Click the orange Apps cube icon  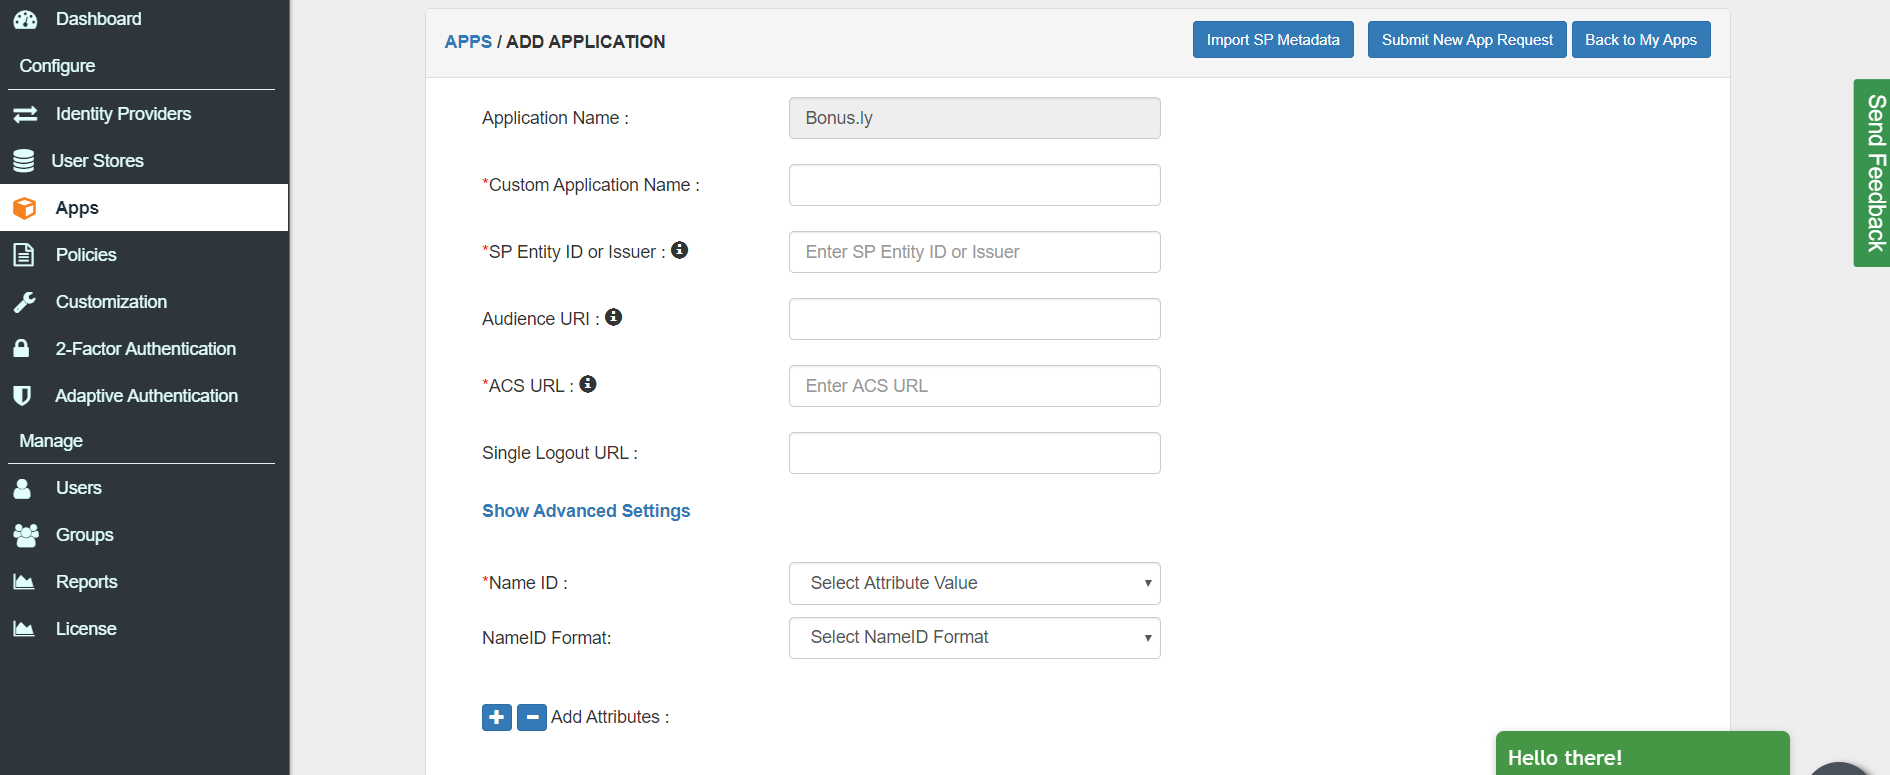click(25, 208)
